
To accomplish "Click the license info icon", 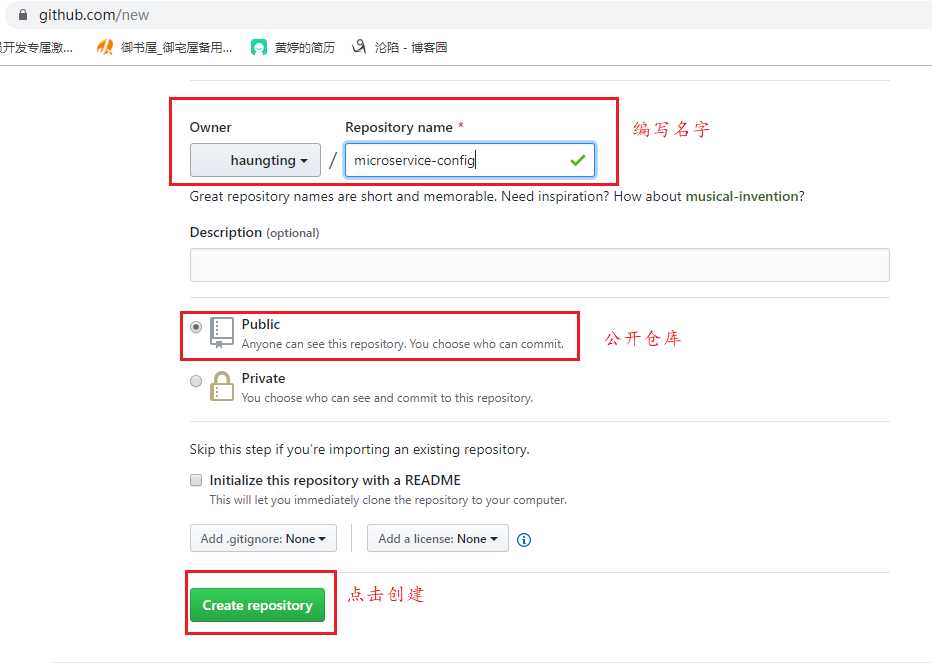I will tap(524, 539).
